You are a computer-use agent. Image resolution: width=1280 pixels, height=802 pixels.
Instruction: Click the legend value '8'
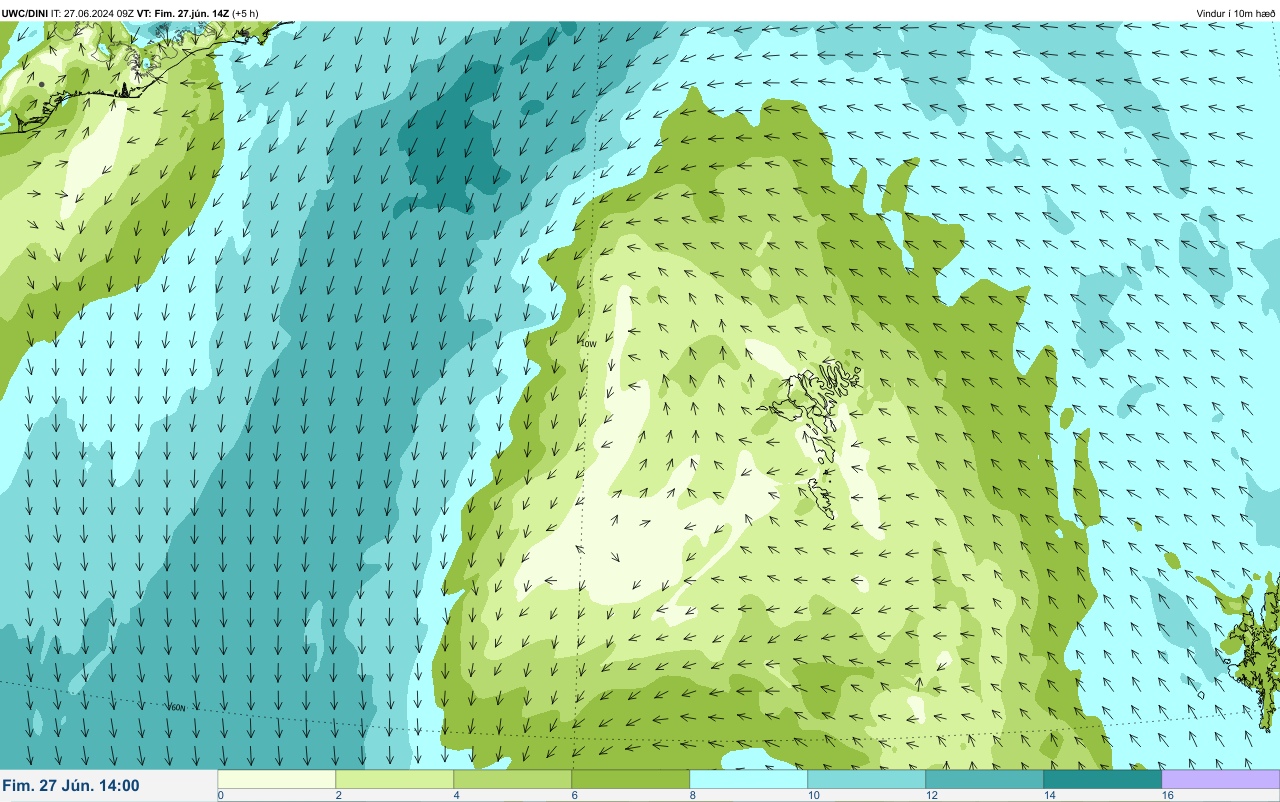[693, 795]
